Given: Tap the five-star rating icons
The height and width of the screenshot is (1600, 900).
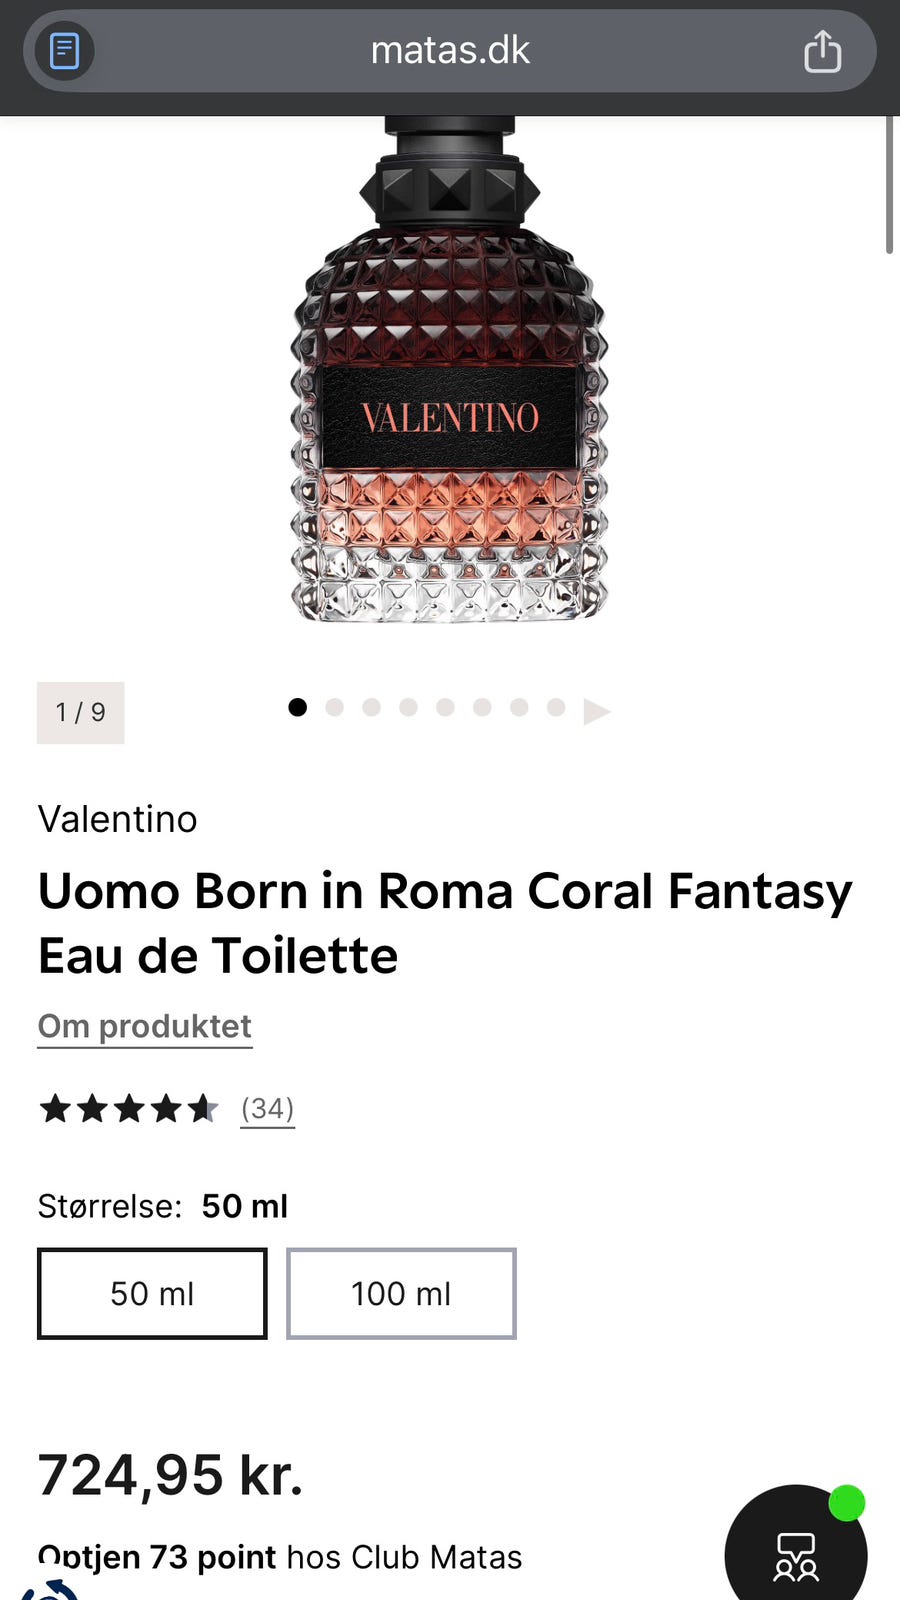Looking at the screenshot, I should pyautogui.click(x=128, y=1108).
